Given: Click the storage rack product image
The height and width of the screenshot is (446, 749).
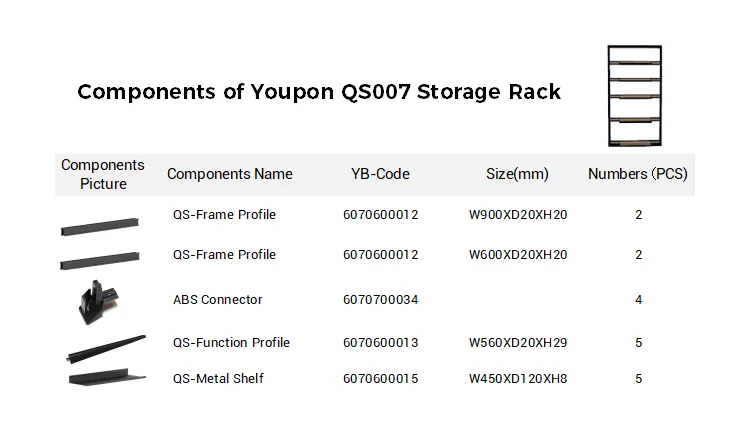Looking at the screenshot, I should (x=635, y=94).
